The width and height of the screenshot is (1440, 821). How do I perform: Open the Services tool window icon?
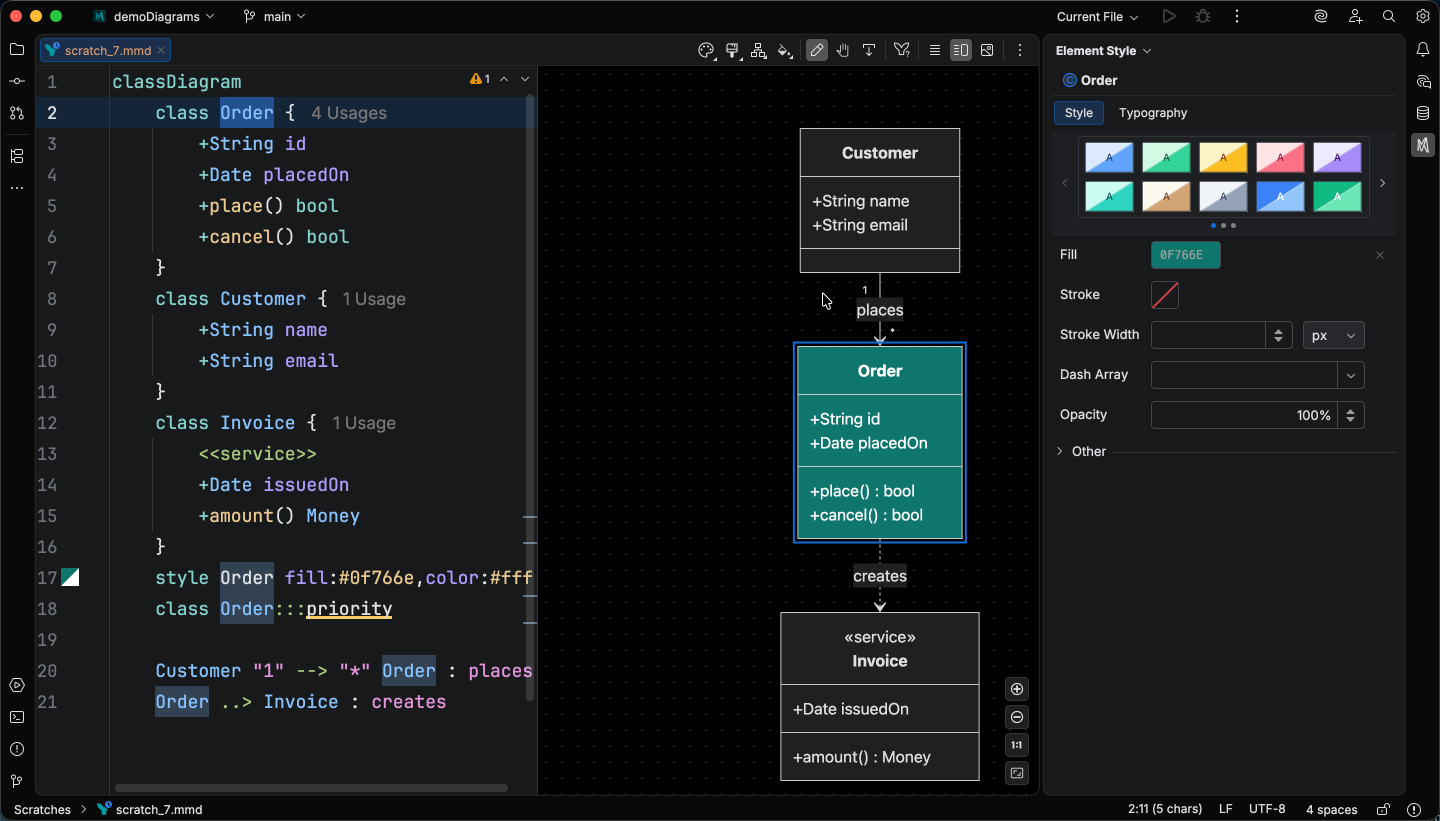tap(17, 685)
